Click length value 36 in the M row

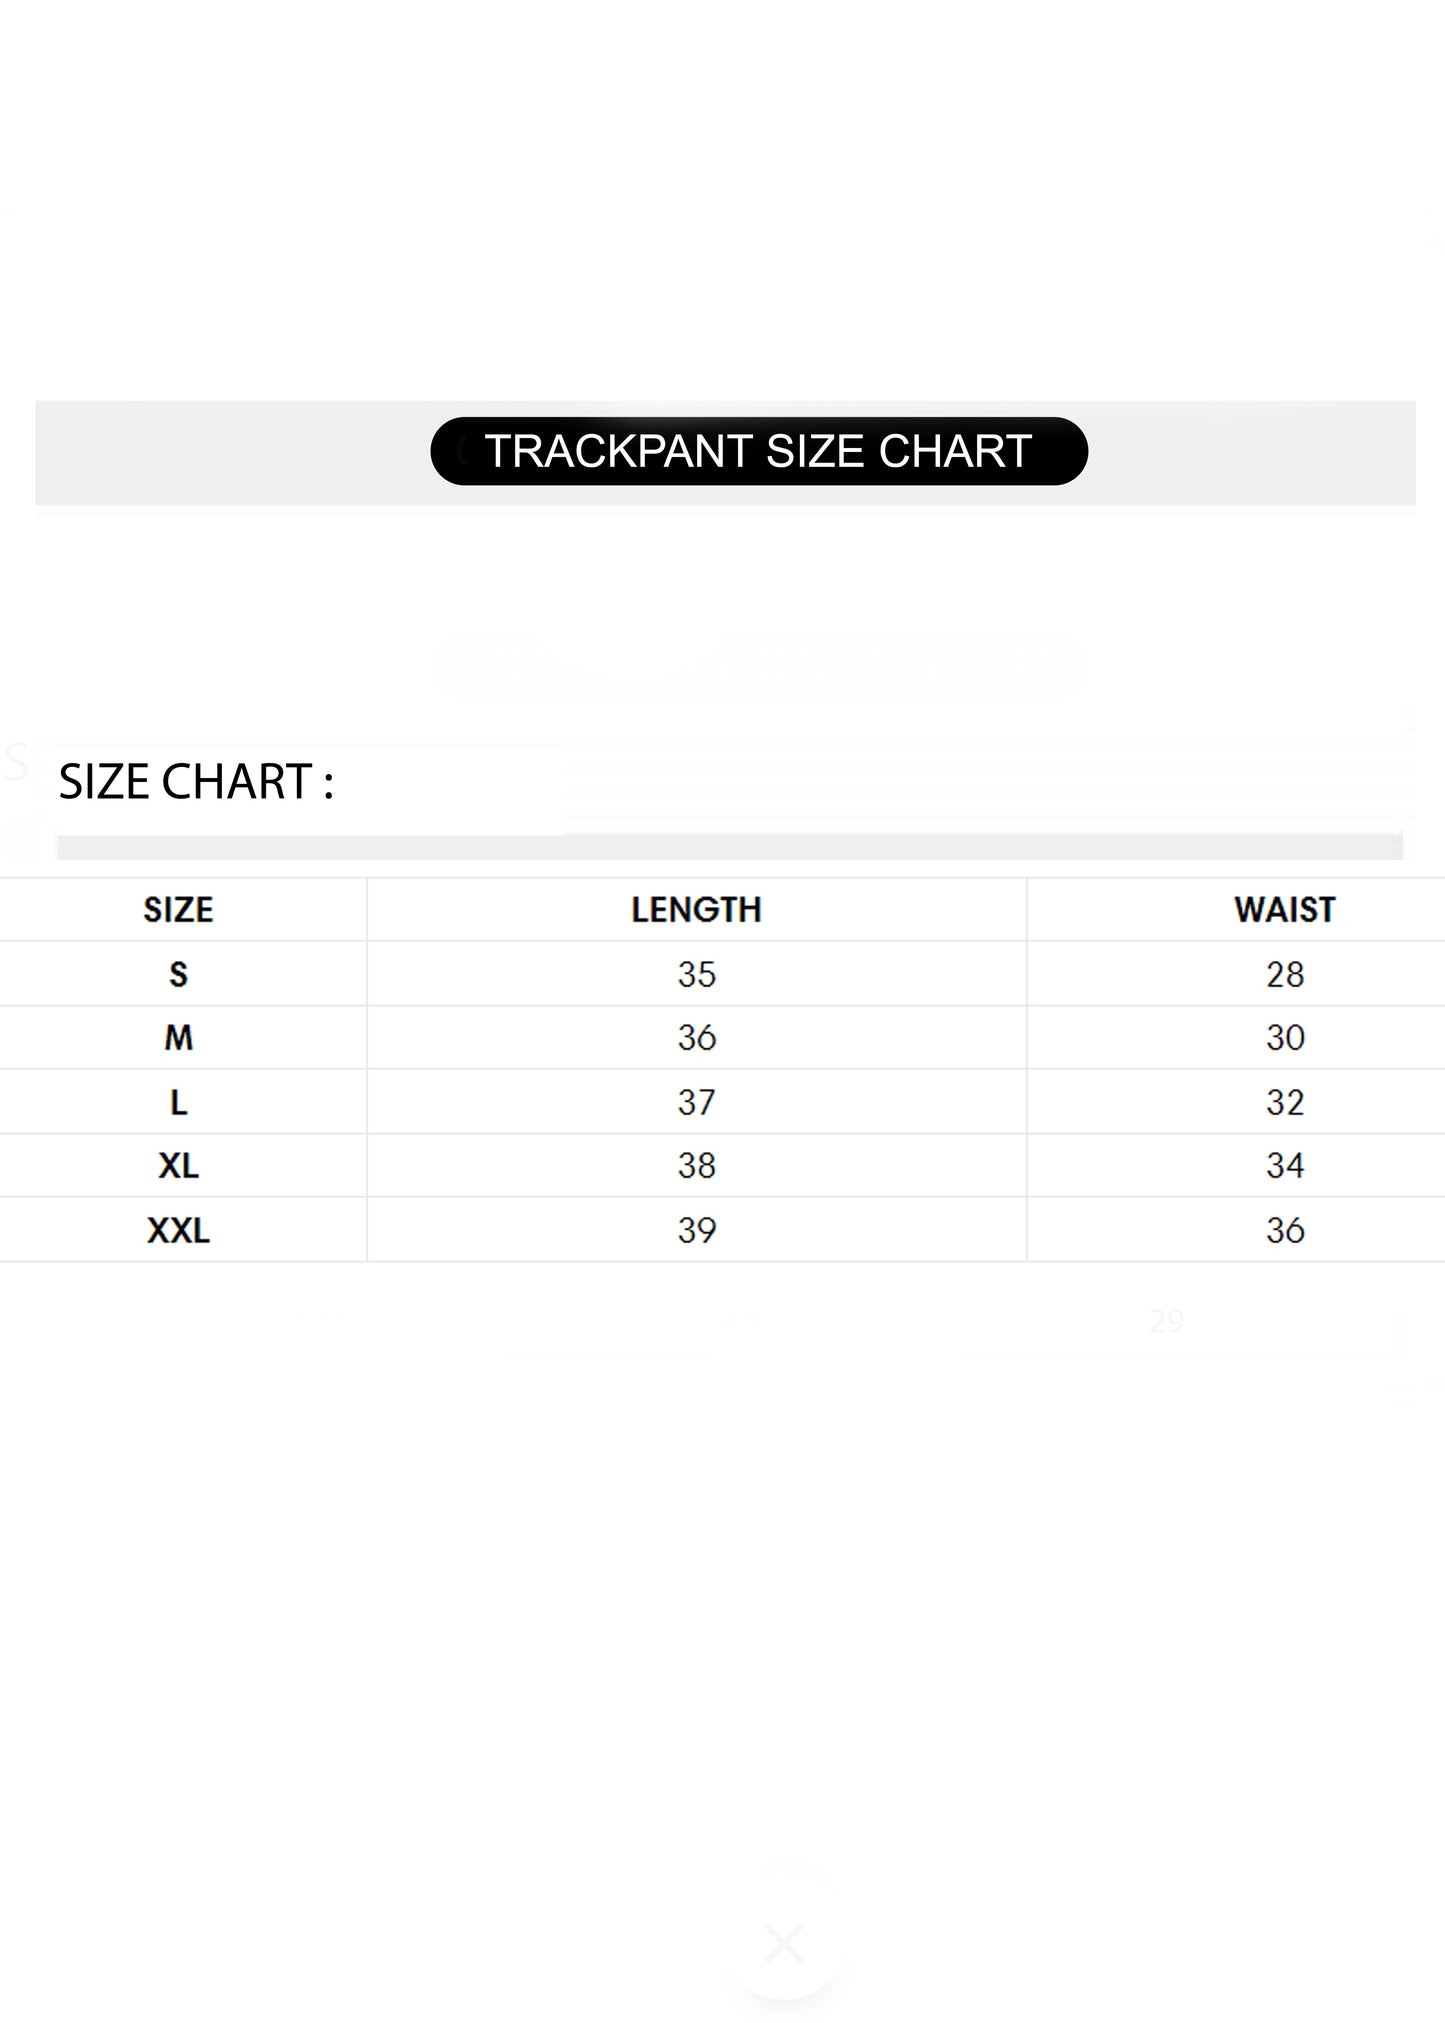click(x=696, y=1038)
